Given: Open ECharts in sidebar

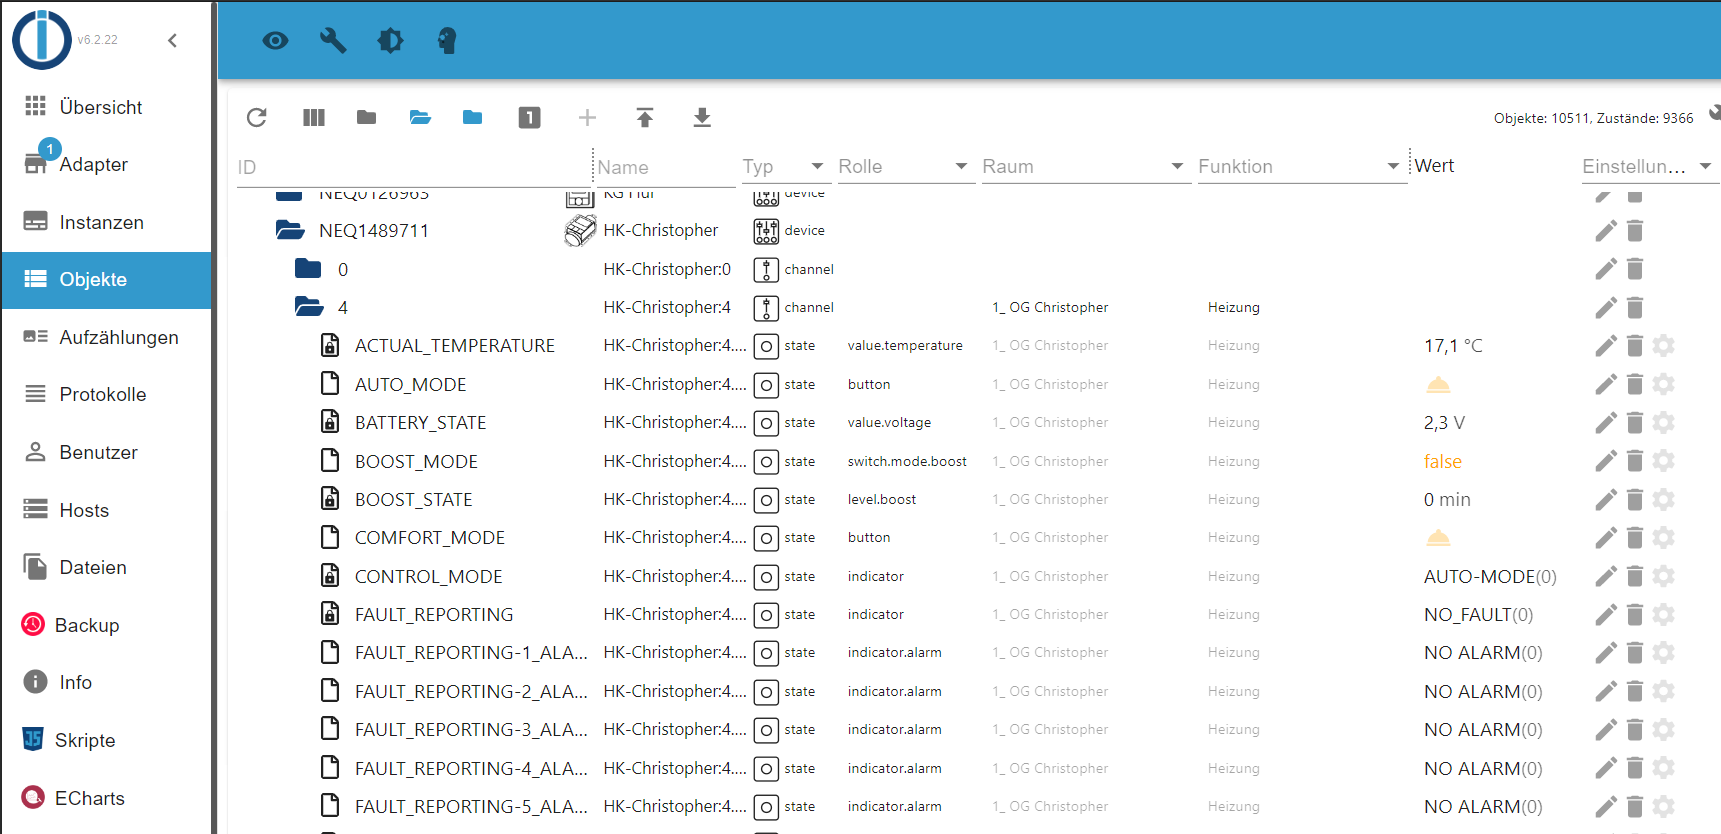Looking at the screenshot, I should 106,798.
